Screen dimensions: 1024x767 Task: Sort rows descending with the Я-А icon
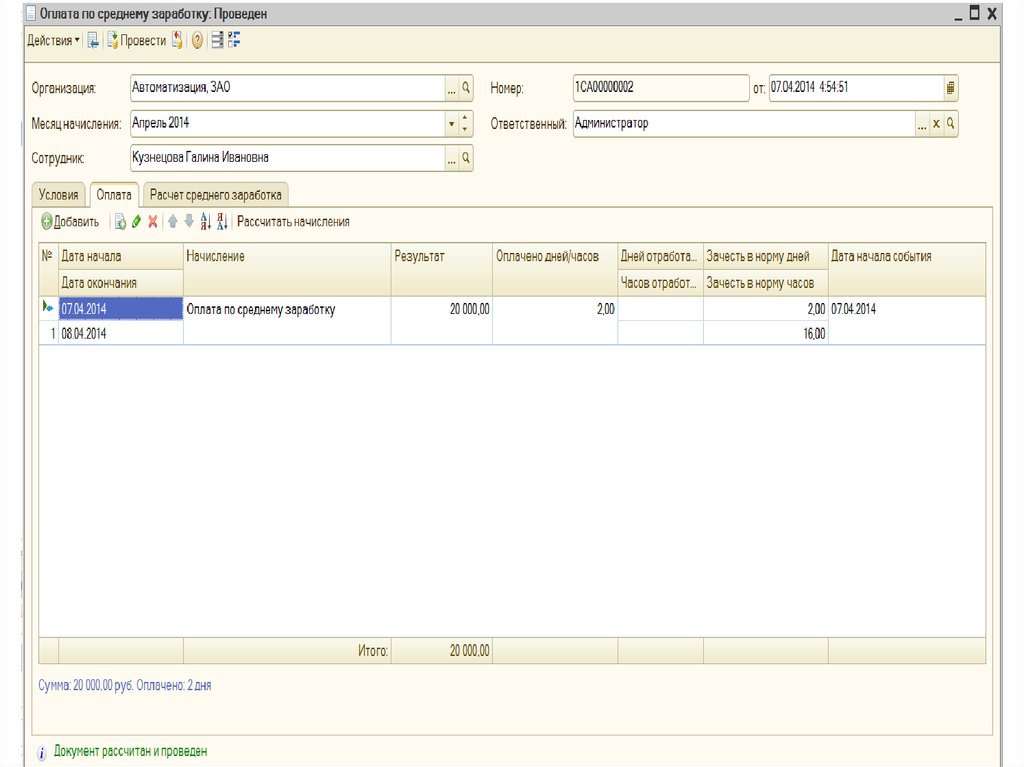(222, 222)
